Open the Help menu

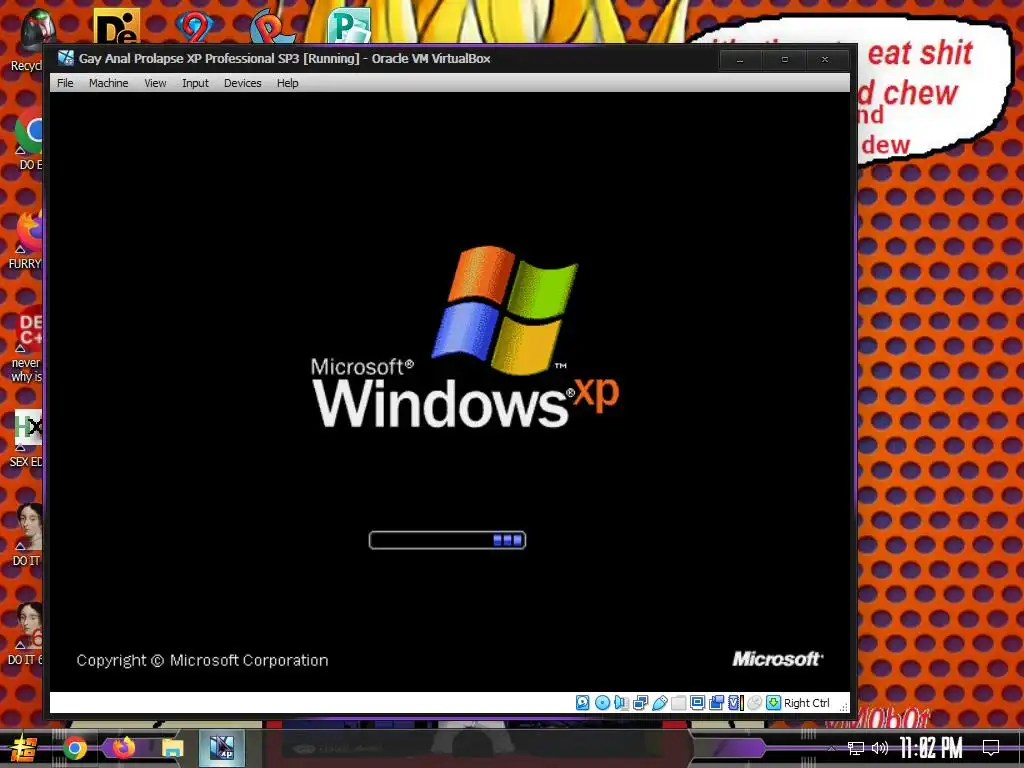click(287, 83)
